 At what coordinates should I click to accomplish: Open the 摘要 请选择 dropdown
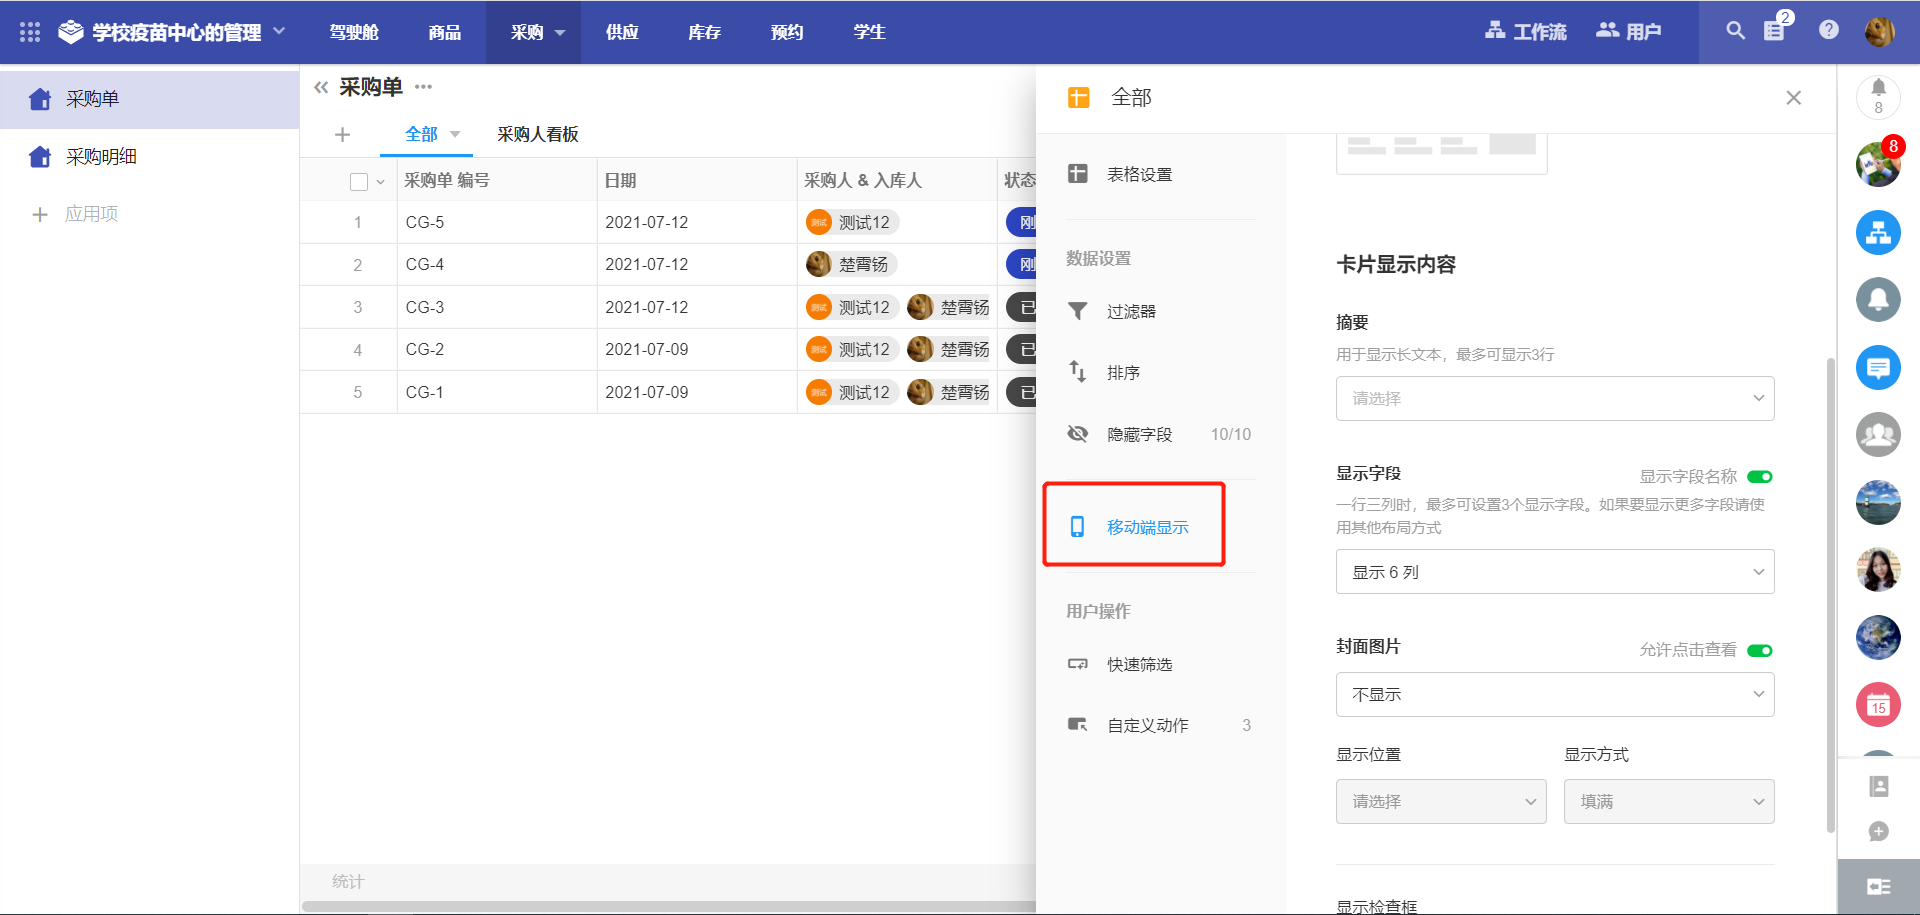(1554, 399)
